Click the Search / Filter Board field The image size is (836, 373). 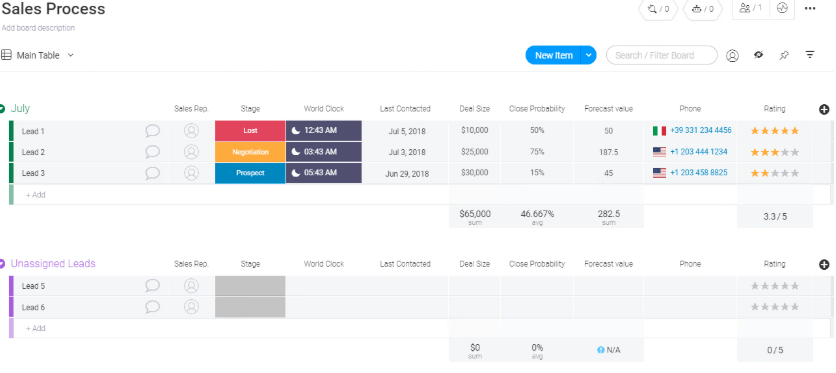662,55
